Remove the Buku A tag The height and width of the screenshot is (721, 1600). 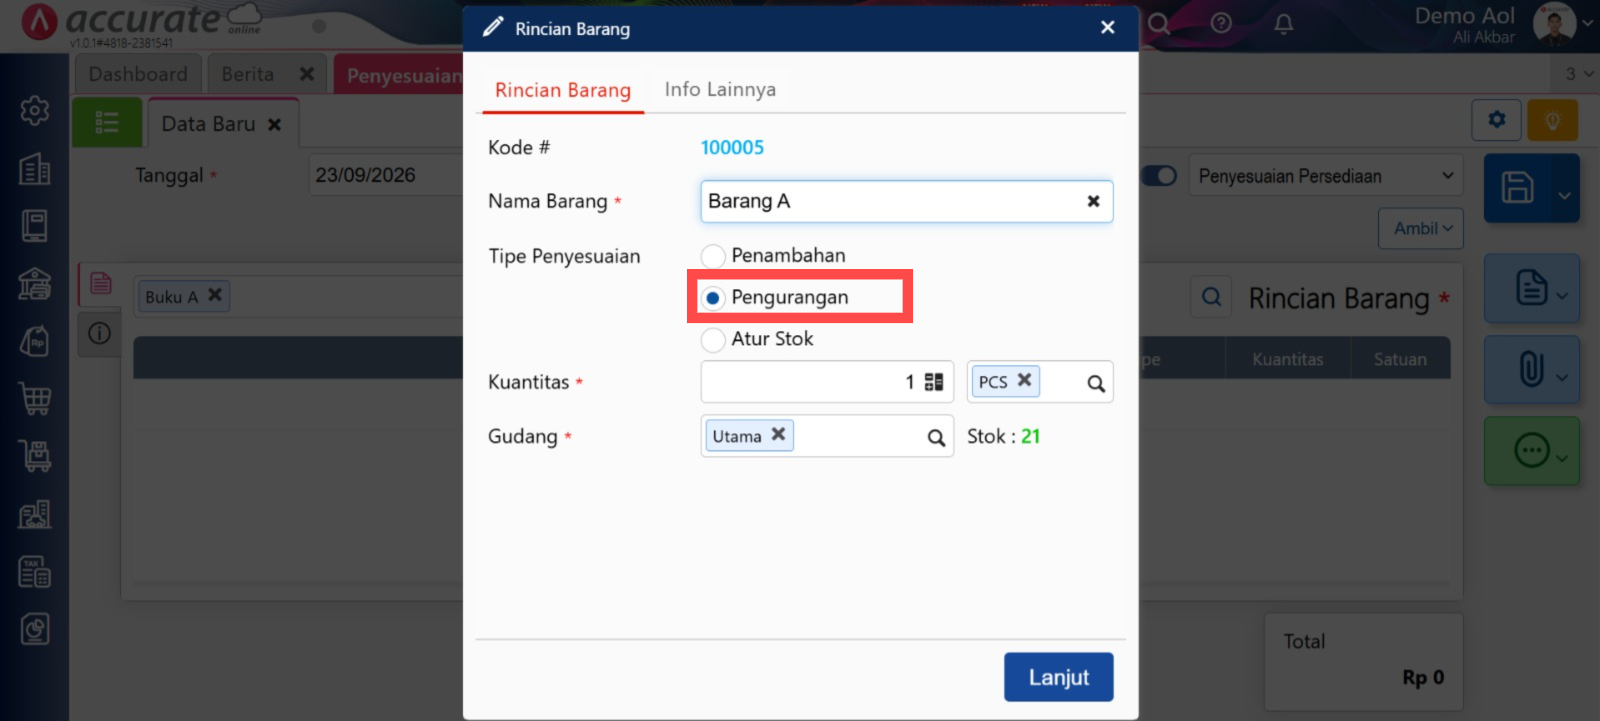[x=214, y=295]
